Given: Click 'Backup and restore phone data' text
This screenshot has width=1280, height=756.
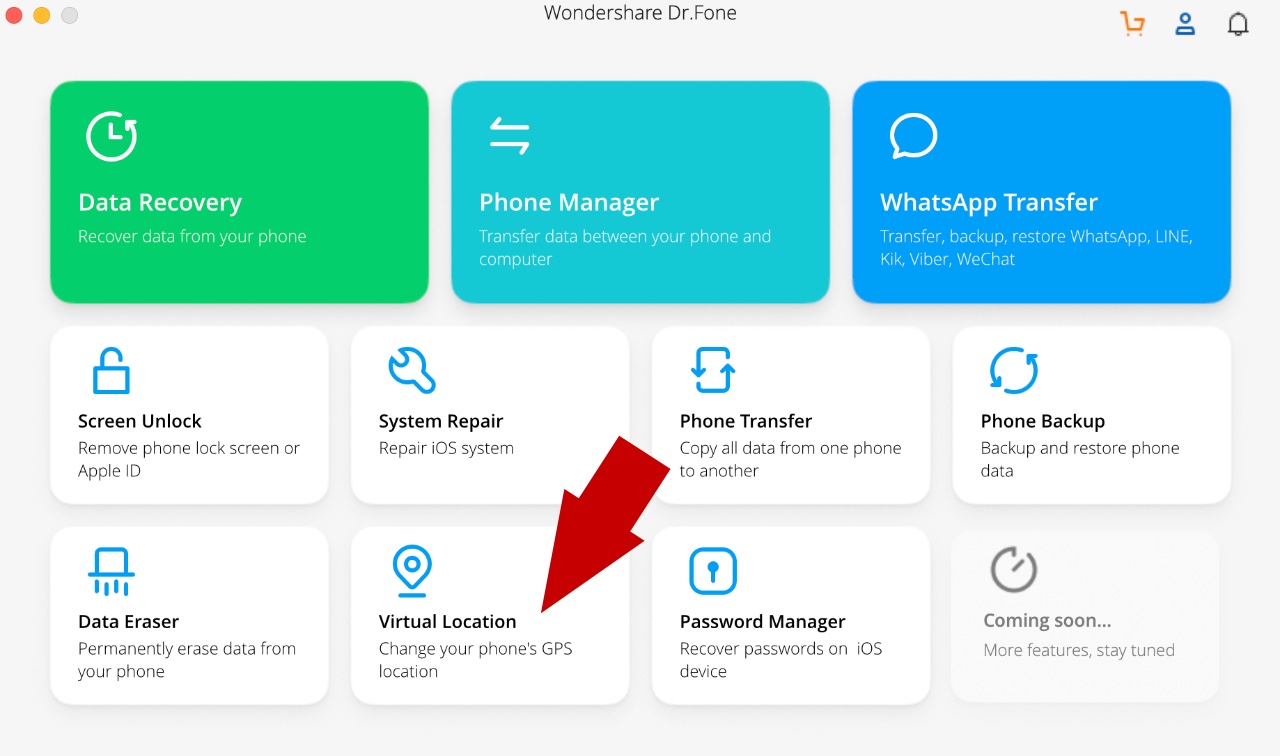Looking at the screenshot, I should tap(1080, 459).
